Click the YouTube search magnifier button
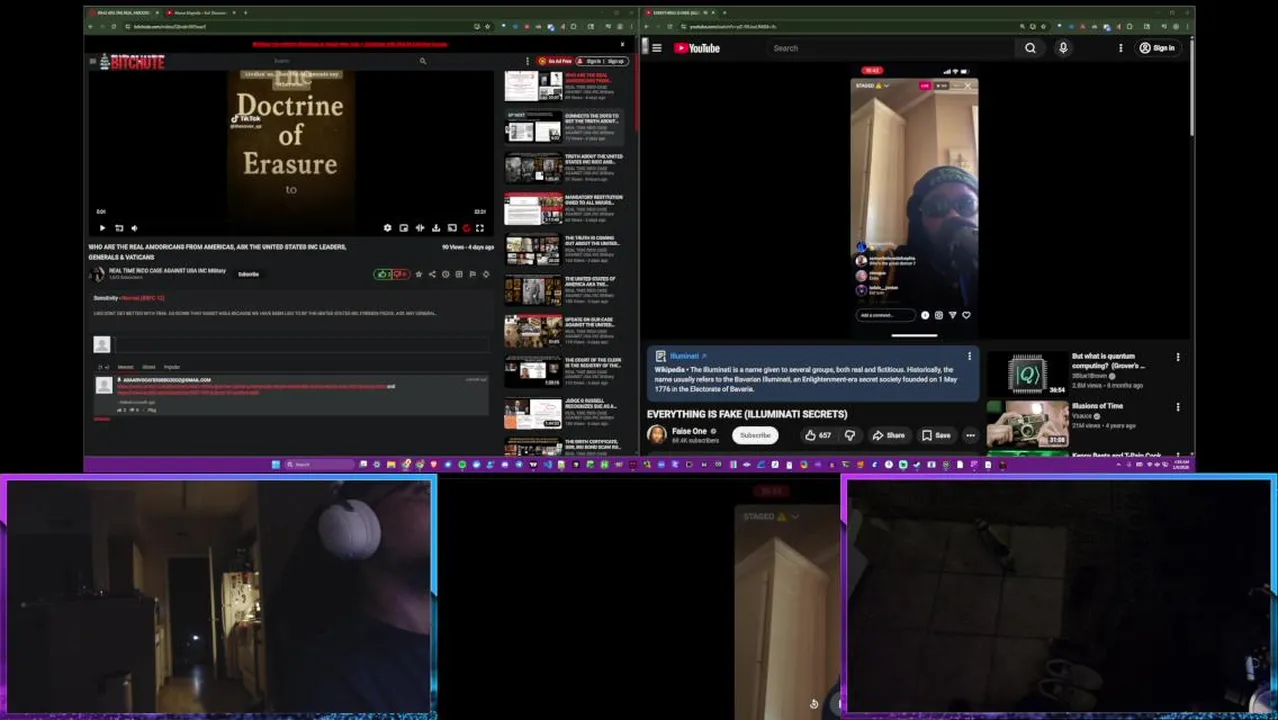1278x720 pixels. pos(1030,48)
